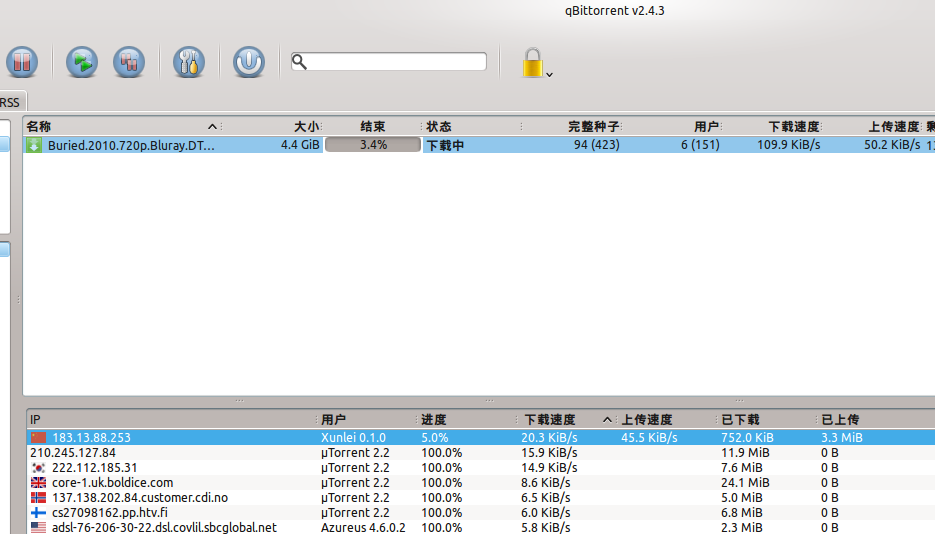The image size is (935, 534).
Task: Click the 752.0 KiB downloaded cell
Action: [747, 437]
